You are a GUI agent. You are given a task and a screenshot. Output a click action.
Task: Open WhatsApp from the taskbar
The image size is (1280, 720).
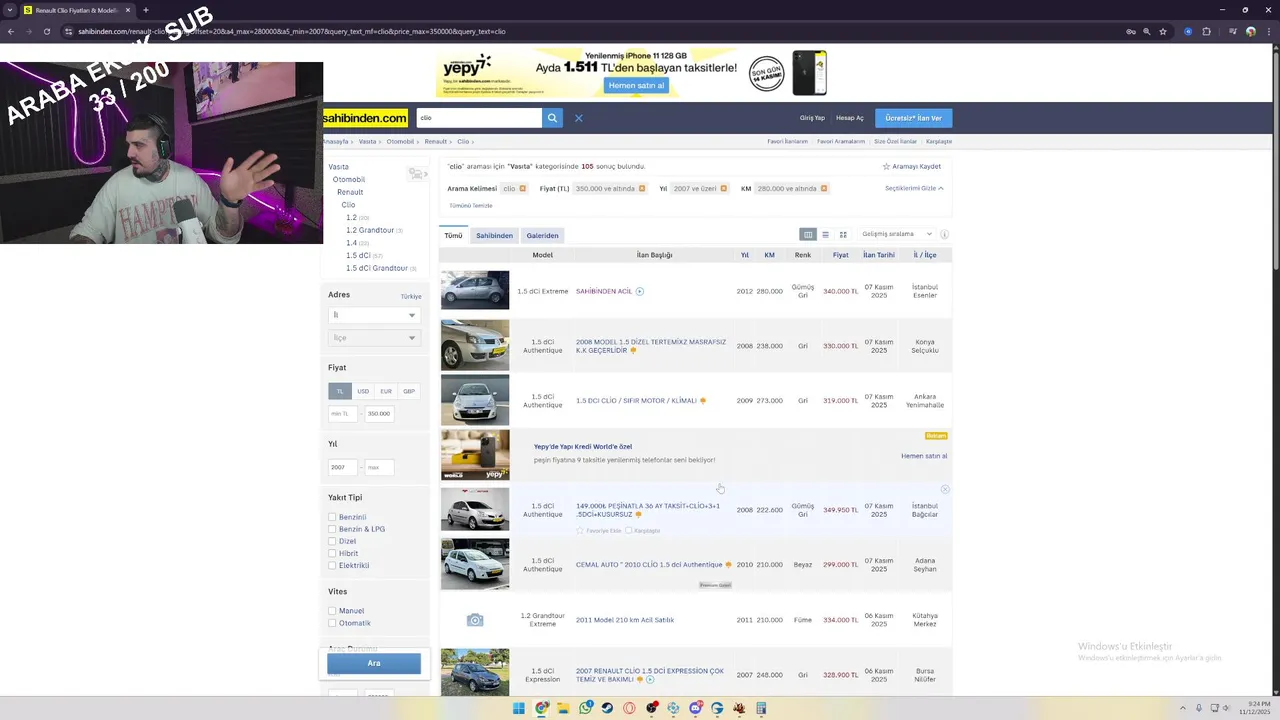pyautogui.click(x=585, y=709)
